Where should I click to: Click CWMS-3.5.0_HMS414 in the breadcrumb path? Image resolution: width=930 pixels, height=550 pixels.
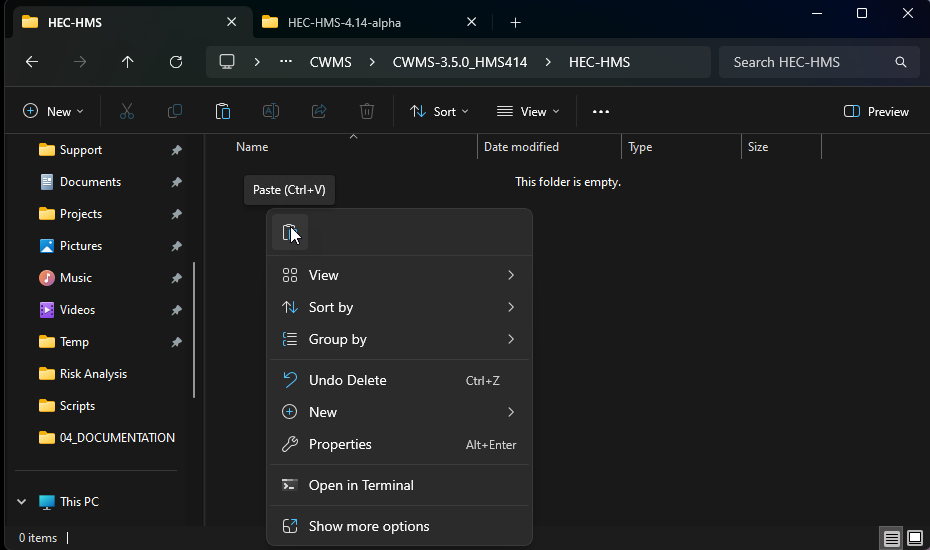[x=459, y=62]
